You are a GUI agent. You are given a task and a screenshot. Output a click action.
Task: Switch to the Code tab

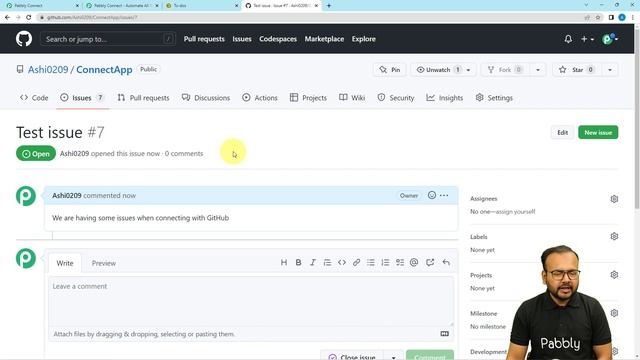tap(34, 98)
